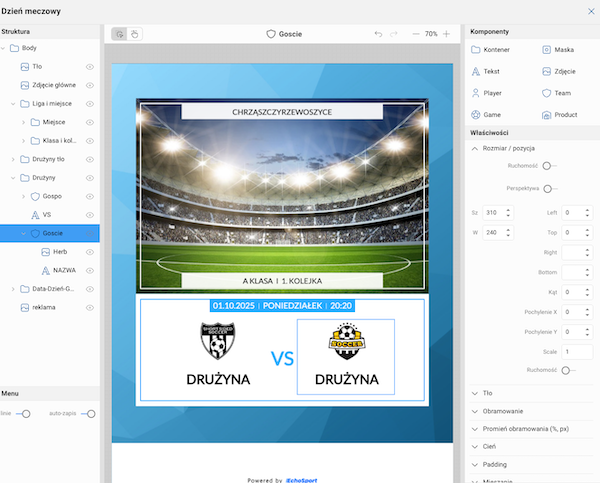Click the Pochylenie X input field

click(x=577, y=312)
